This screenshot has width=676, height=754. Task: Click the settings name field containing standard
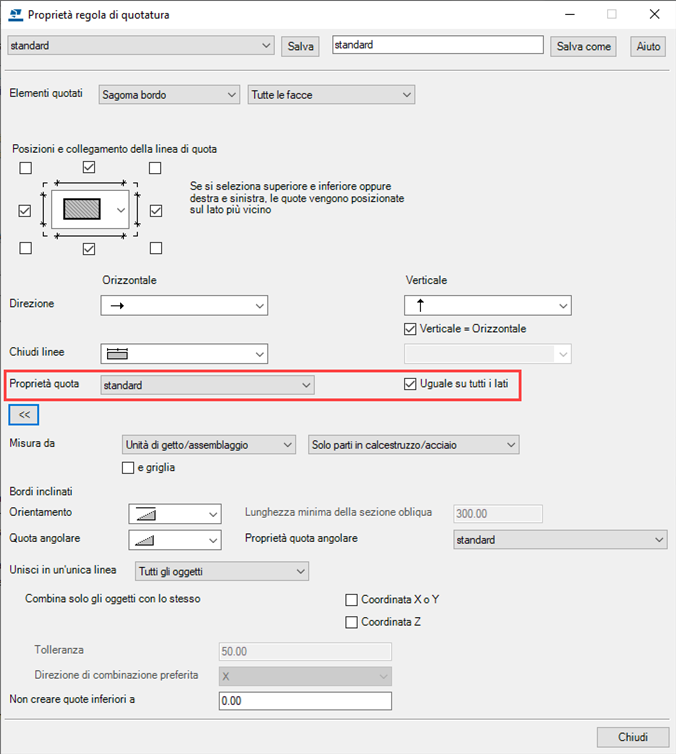[x=438, y=45]
